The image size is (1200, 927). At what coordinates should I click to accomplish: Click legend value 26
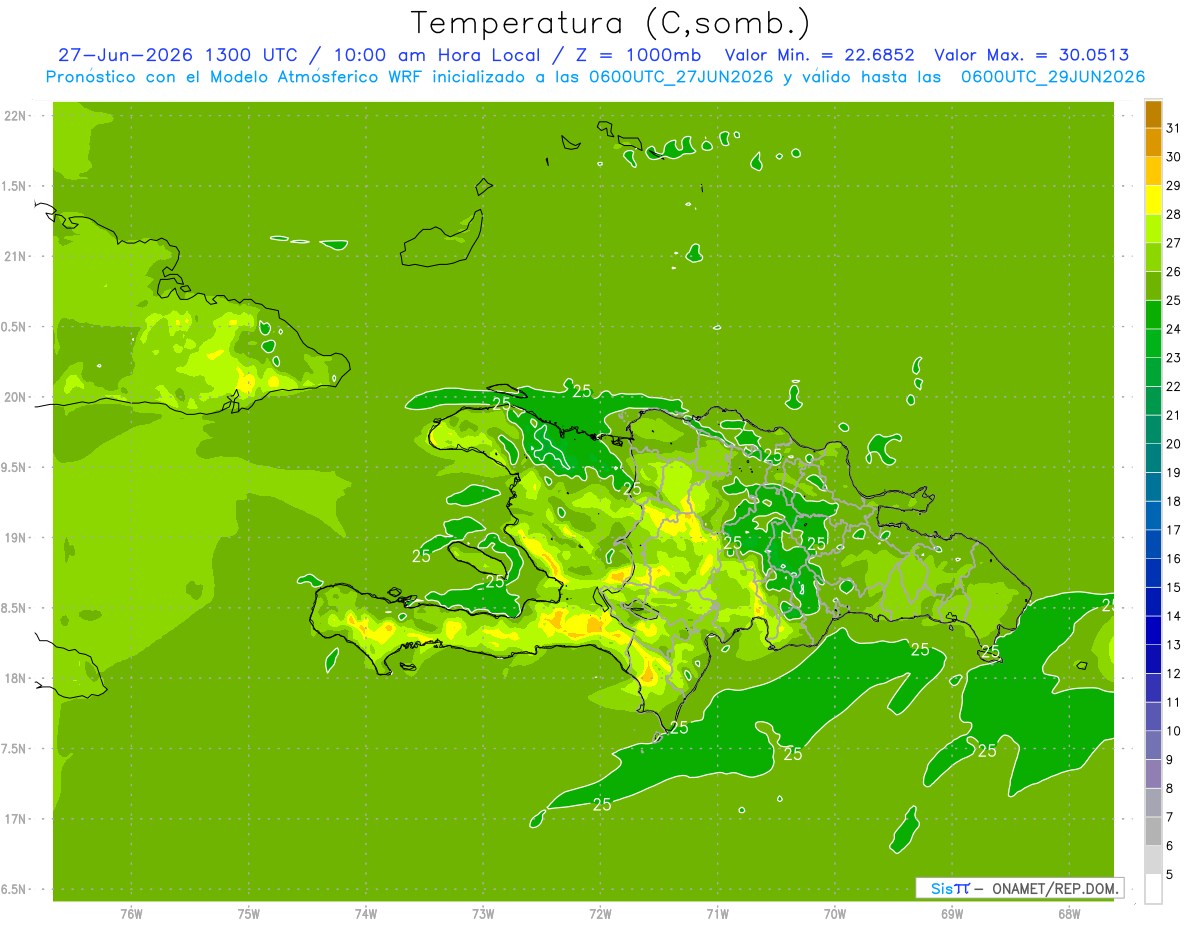pos(1174,272)
